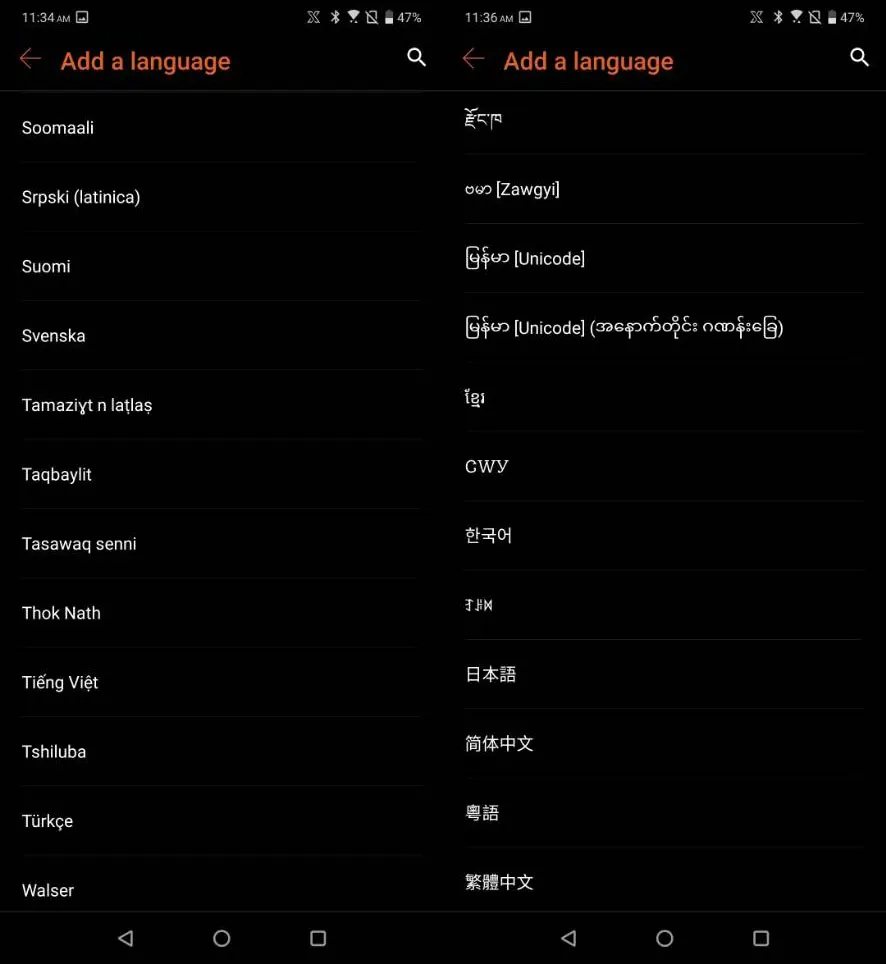Tap home circle on right navigation bar
Screen dimensions: 886x964
coord(665,938)
